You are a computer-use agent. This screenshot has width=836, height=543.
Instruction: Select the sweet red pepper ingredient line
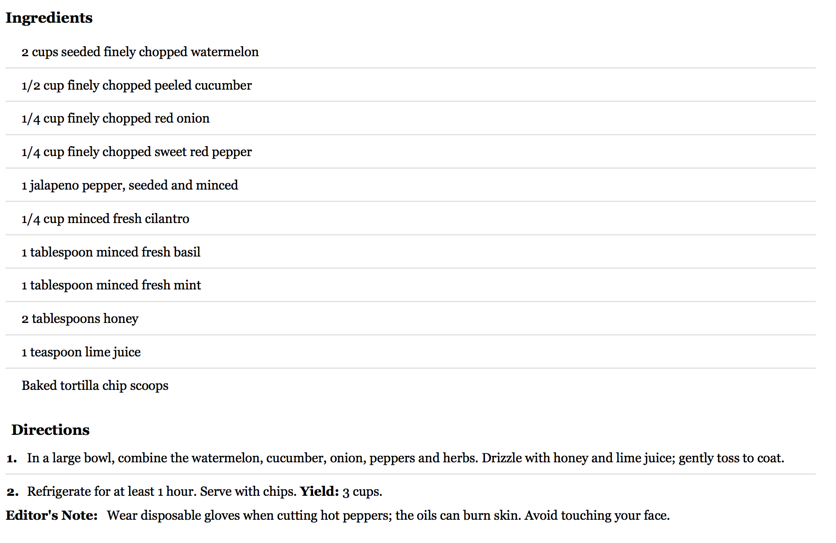pyautogui.click(x=136, y=152)
